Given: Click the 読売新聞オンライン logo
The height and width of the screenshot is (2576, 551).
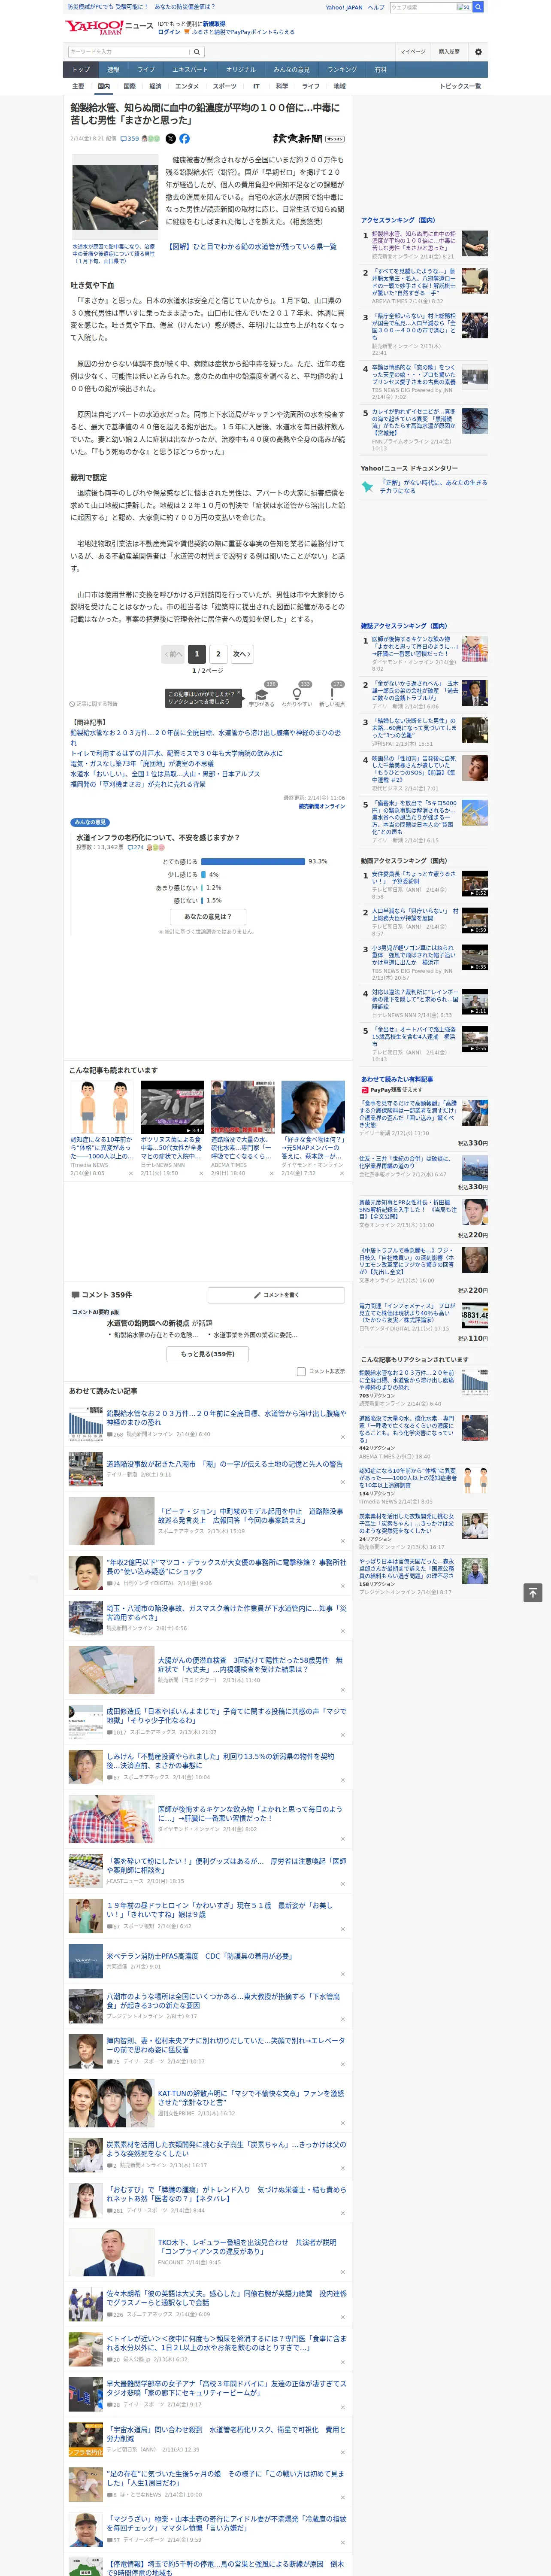Looking at the screenshot, I should (308, 139).
